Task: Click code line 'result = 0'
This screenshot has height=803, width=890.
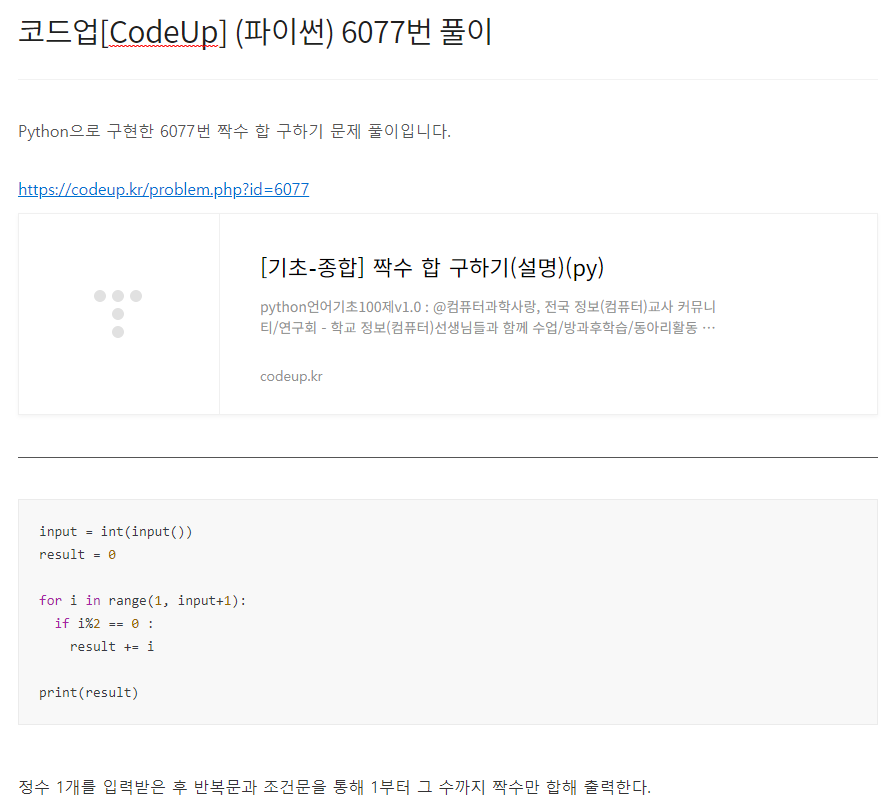Action: [x=78, y=554]
